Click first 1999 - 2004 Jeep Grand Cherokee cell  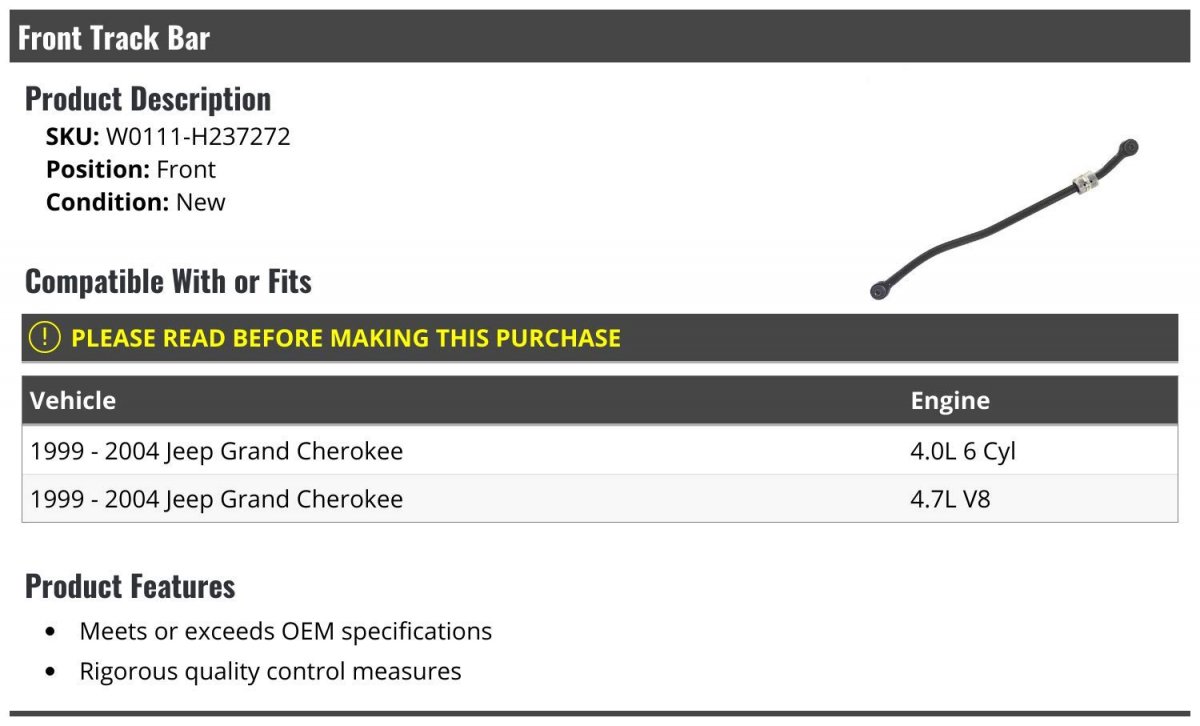coord(217,451)
